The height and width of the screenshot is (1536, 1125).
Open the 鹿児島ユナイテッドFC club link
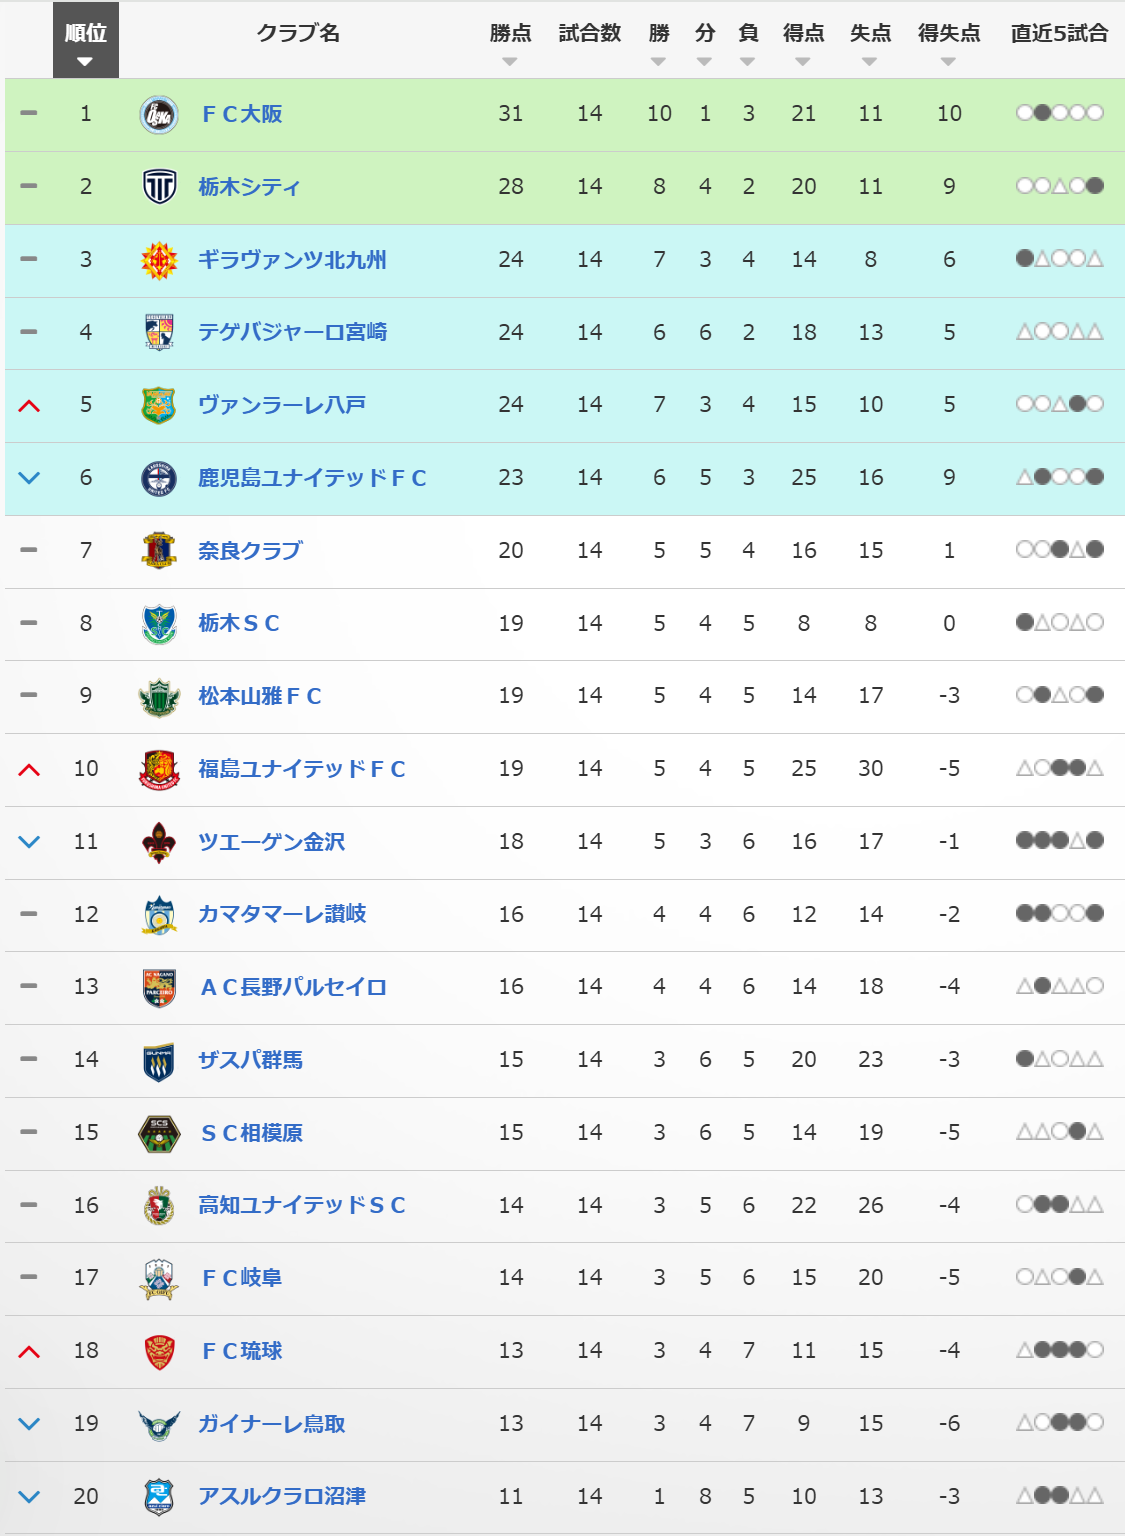(x=312, y=478)
